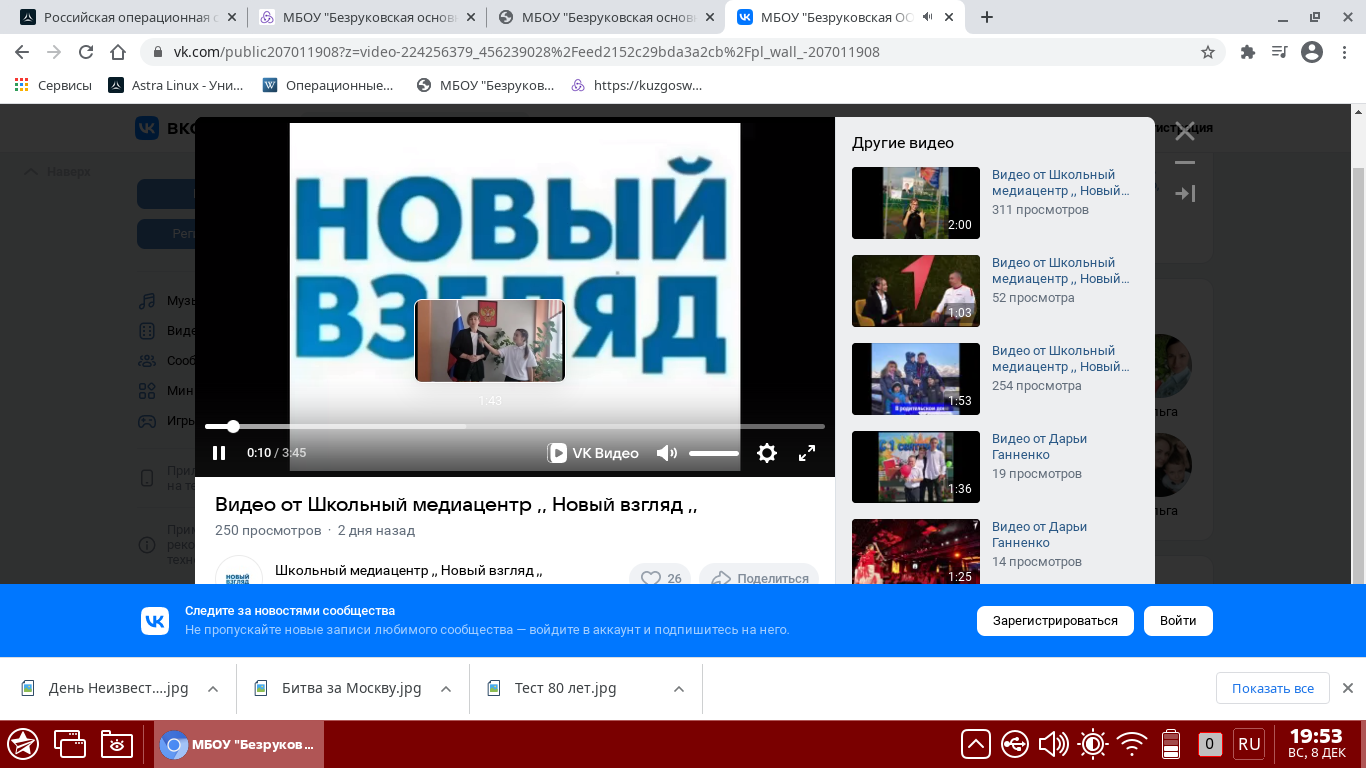This screenshot has height=768, width=1366.
Task: Open Дарьи Ганненко video with 14 просмотров
Action: (1039, 535)
